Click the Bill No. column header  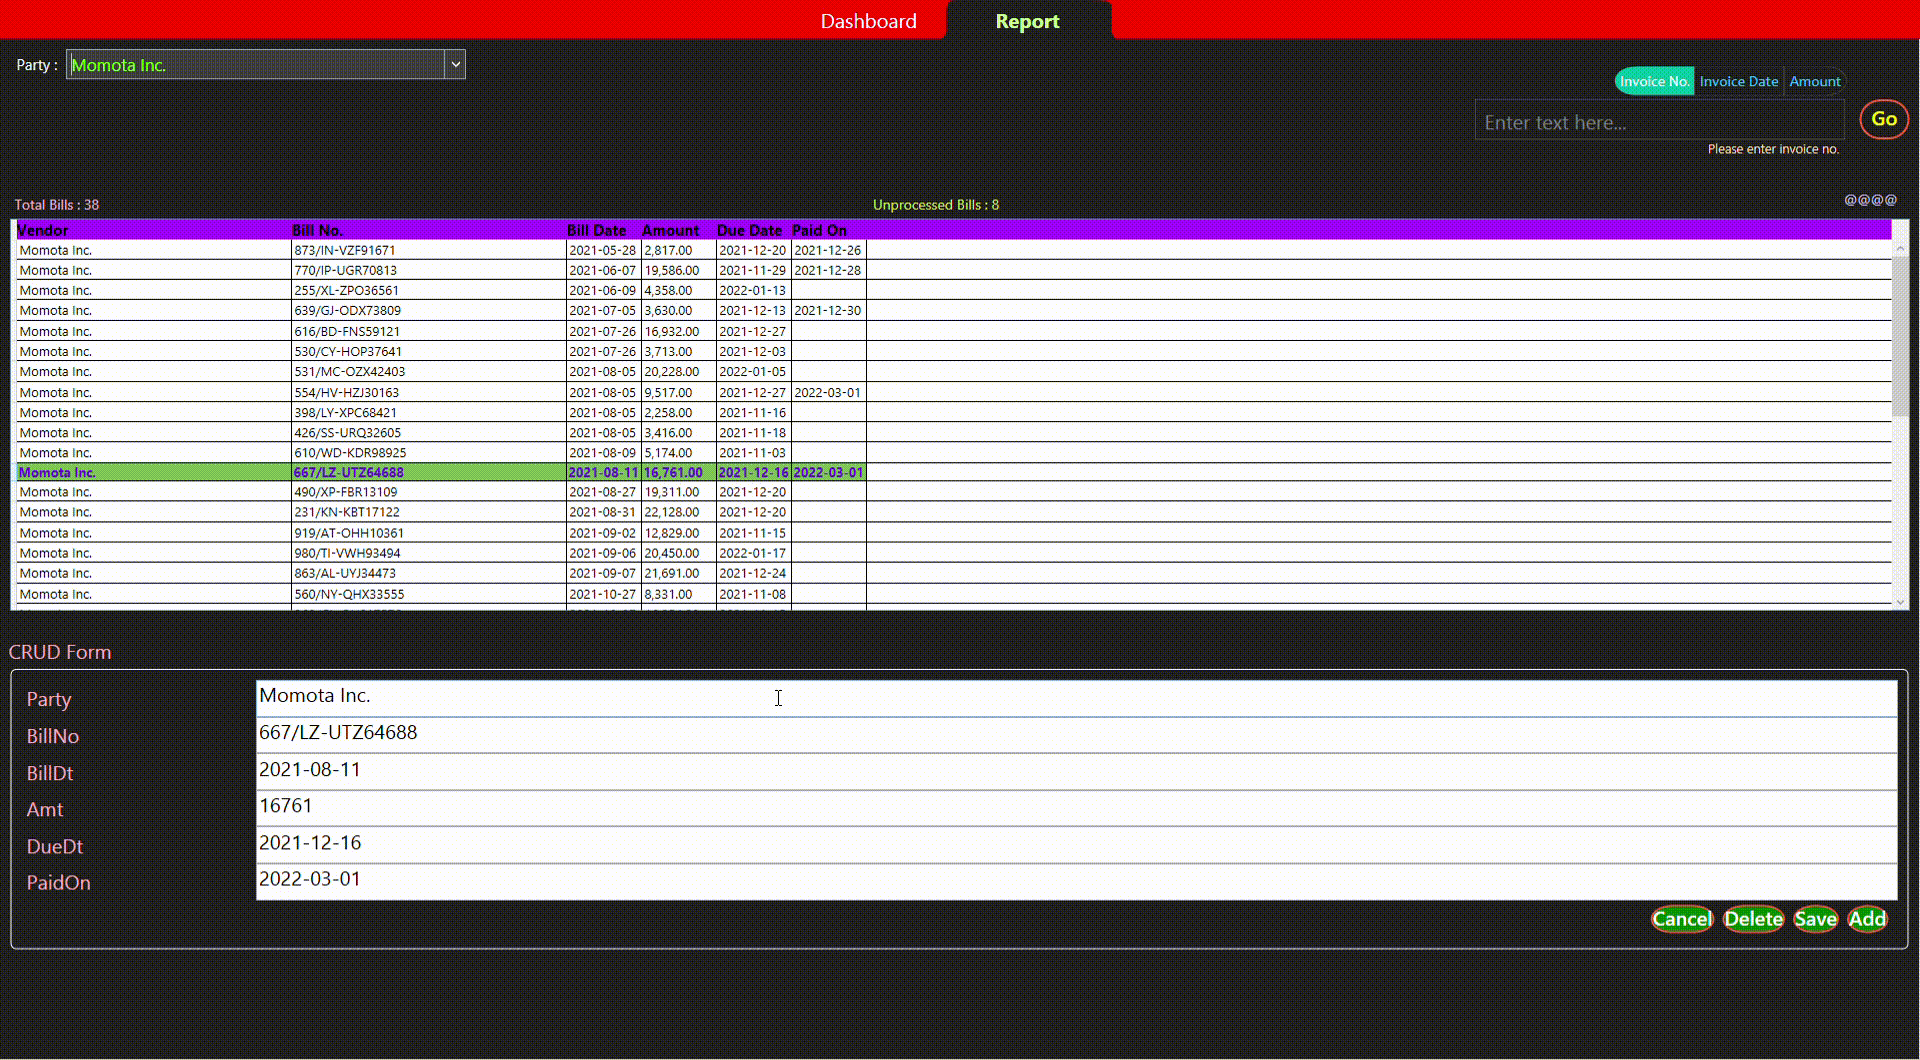[428, 230]
